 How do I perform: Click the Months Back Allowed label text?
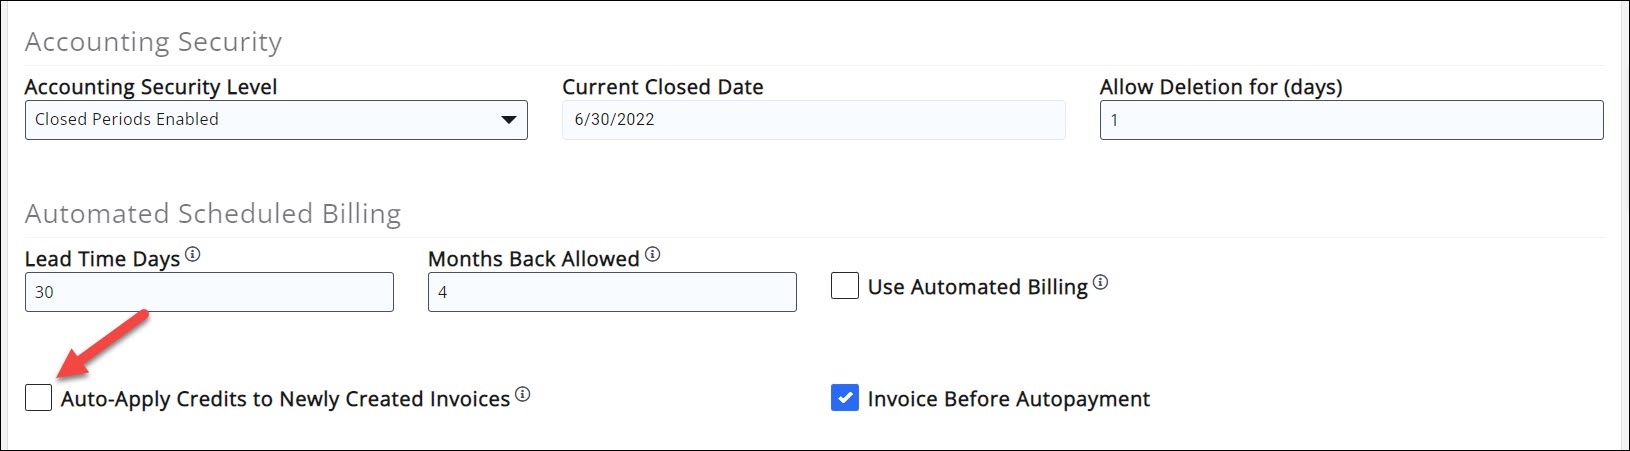point(533,259)
